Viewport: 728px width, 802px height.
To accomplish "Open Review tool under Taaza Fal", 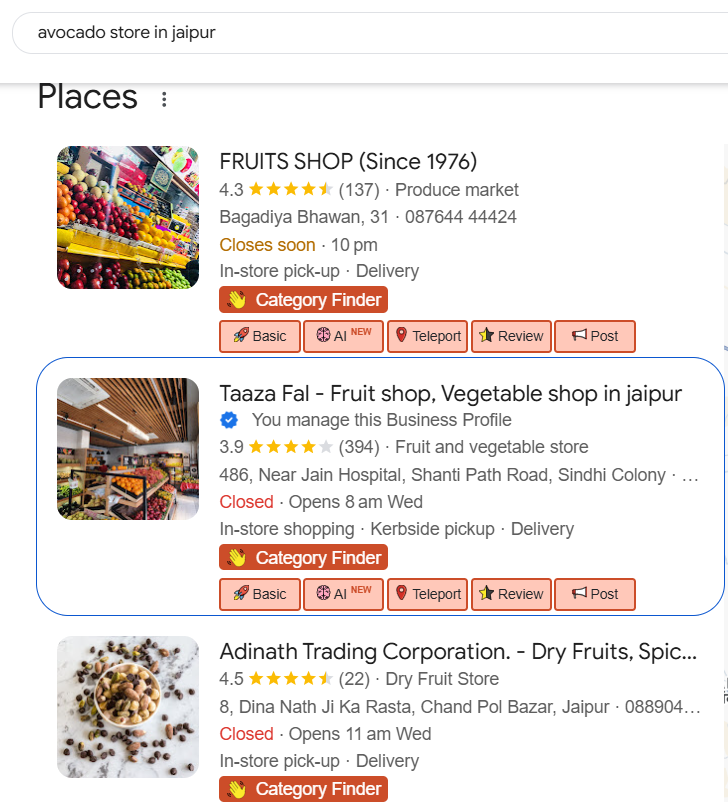I will (x=511, y=594).
